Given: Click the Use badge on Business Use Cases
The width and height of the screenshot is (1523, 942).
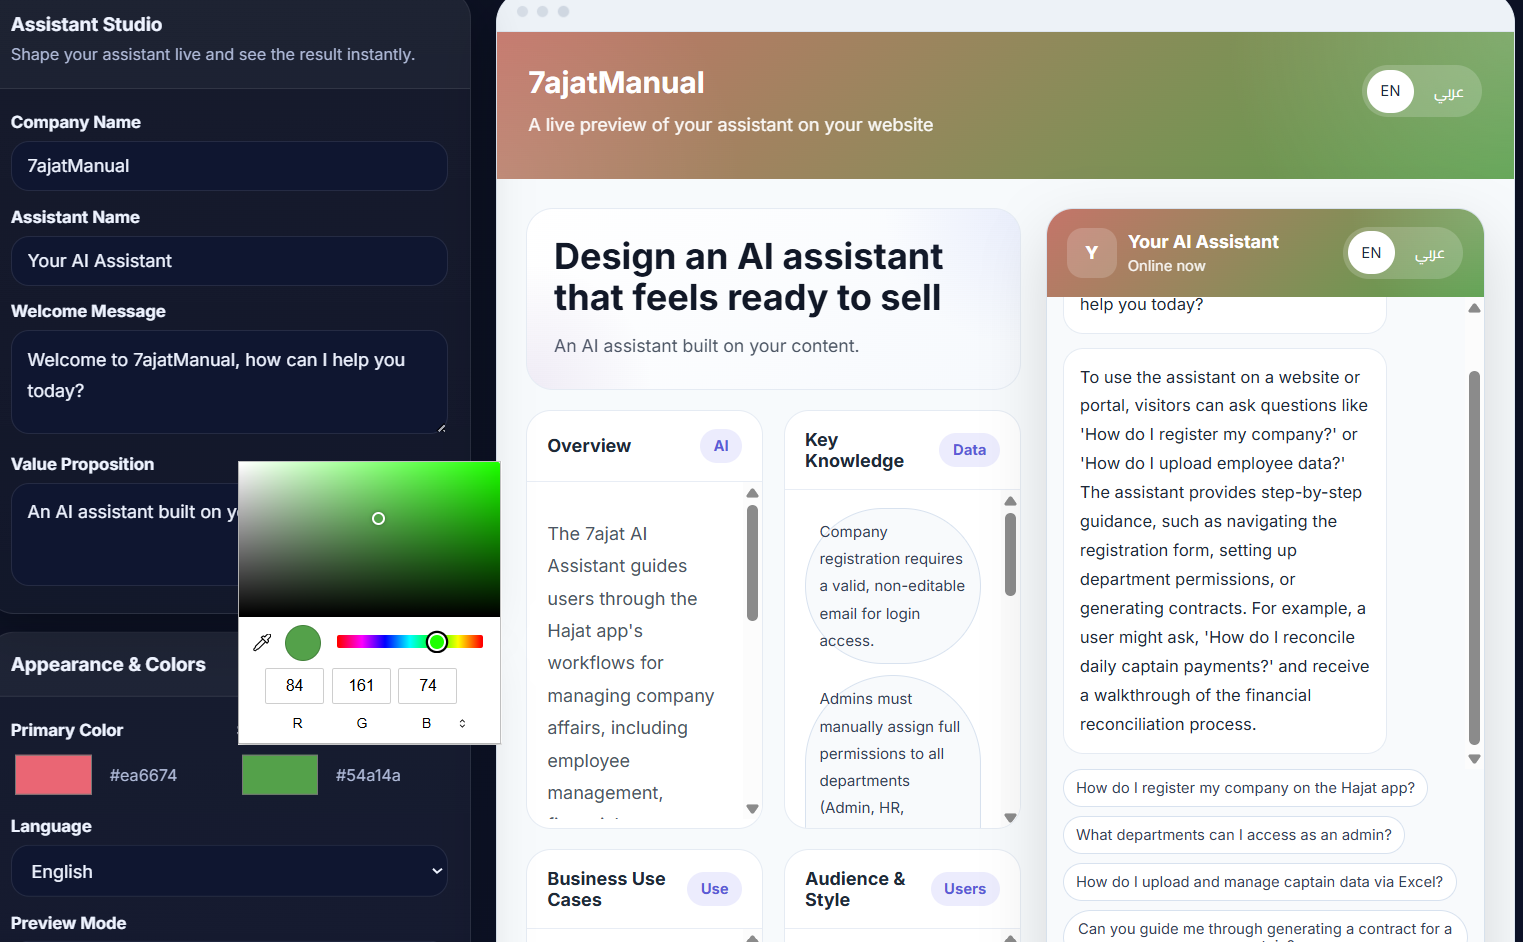Looking at the screenshot, I should tap(714, 889).
